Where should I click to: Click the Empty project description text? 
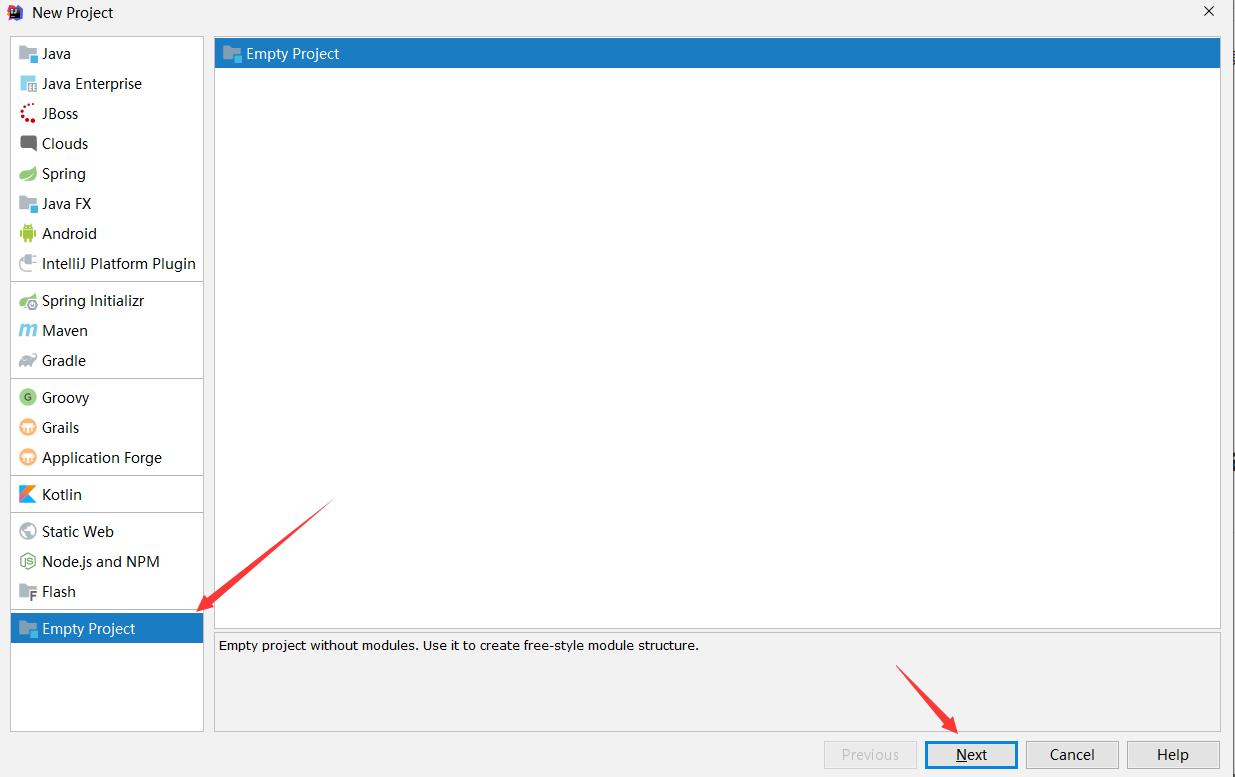[458, 646]
